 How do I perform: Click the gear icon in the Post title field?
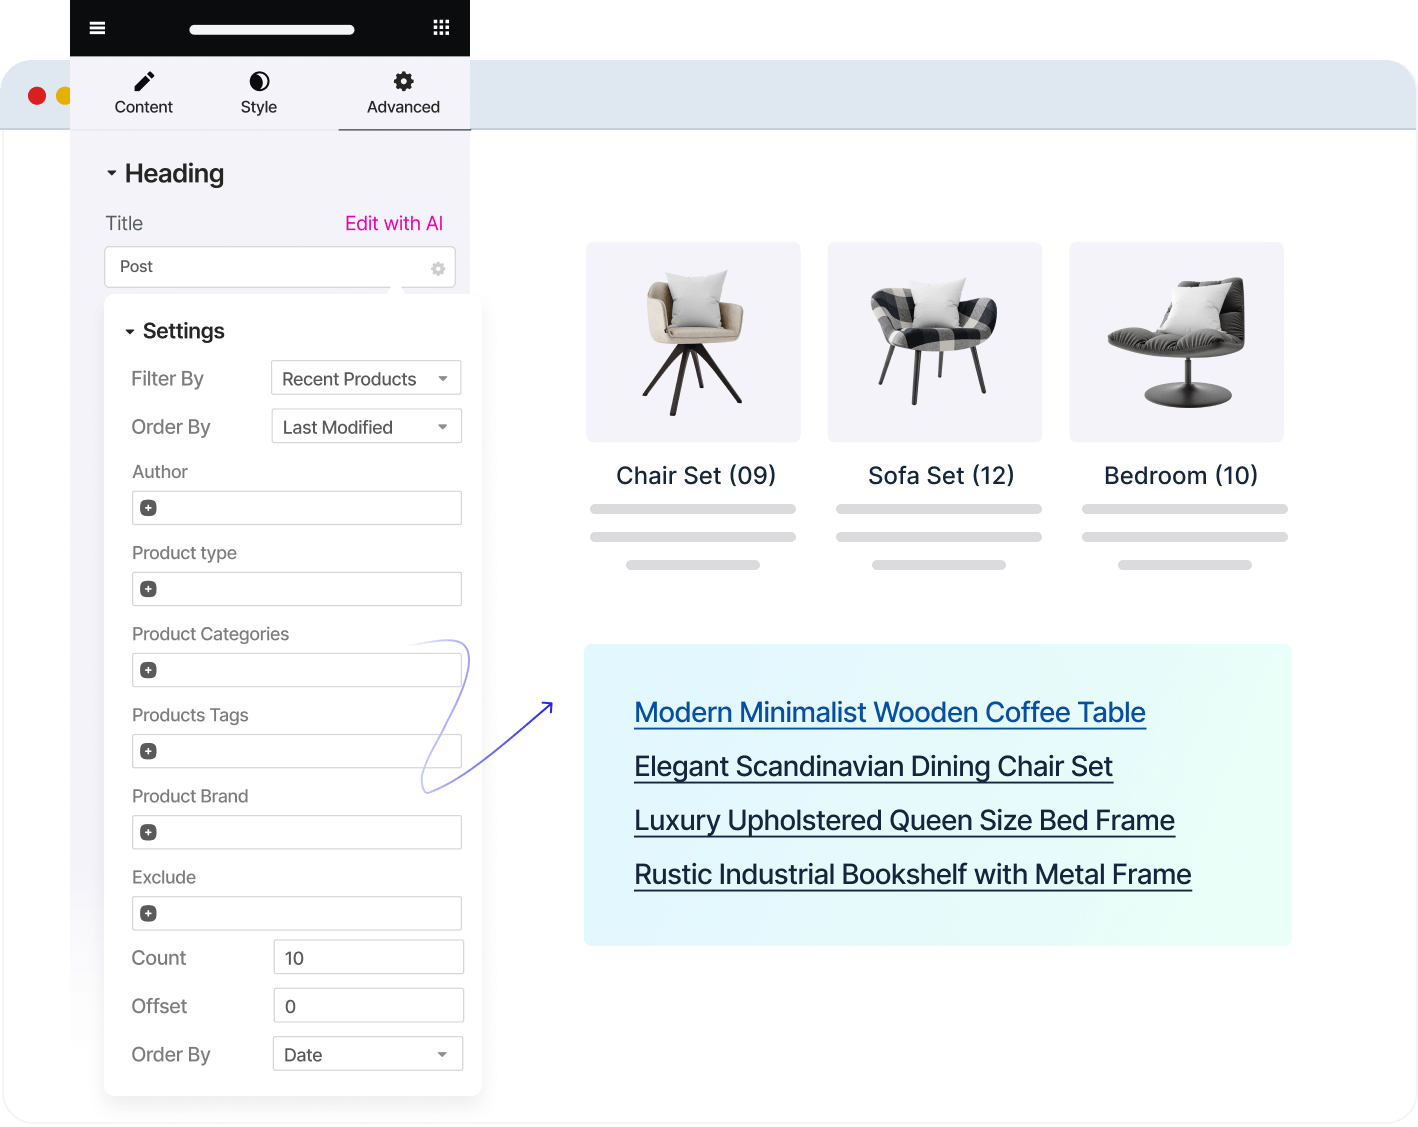[x=437, y=268]
